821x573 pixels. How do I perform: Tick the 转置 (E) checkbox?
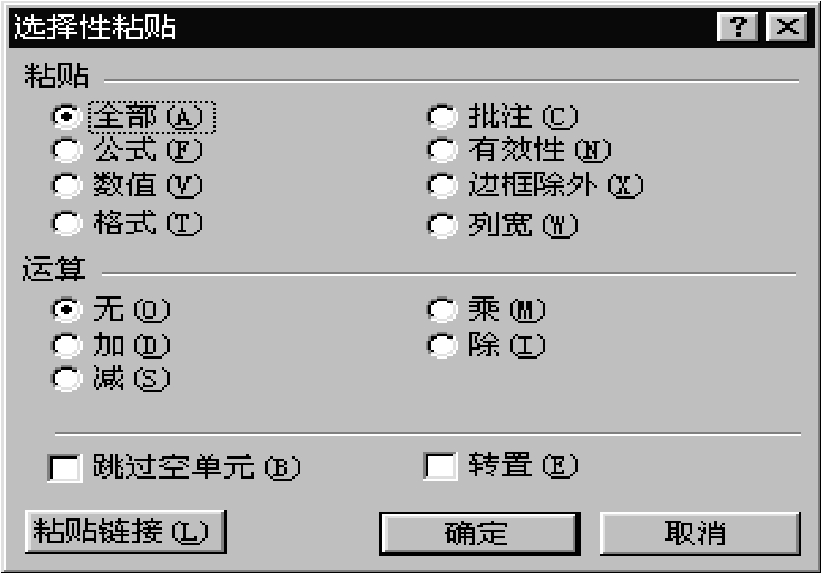coord(441,467)
